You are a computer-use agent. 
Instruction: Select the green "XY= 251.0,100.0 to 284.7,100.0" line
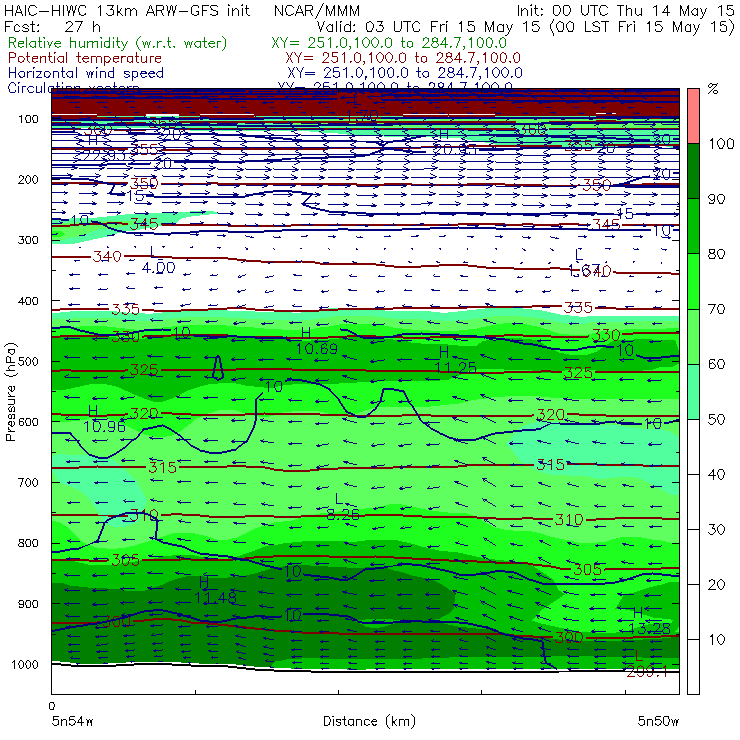[389, 43]
